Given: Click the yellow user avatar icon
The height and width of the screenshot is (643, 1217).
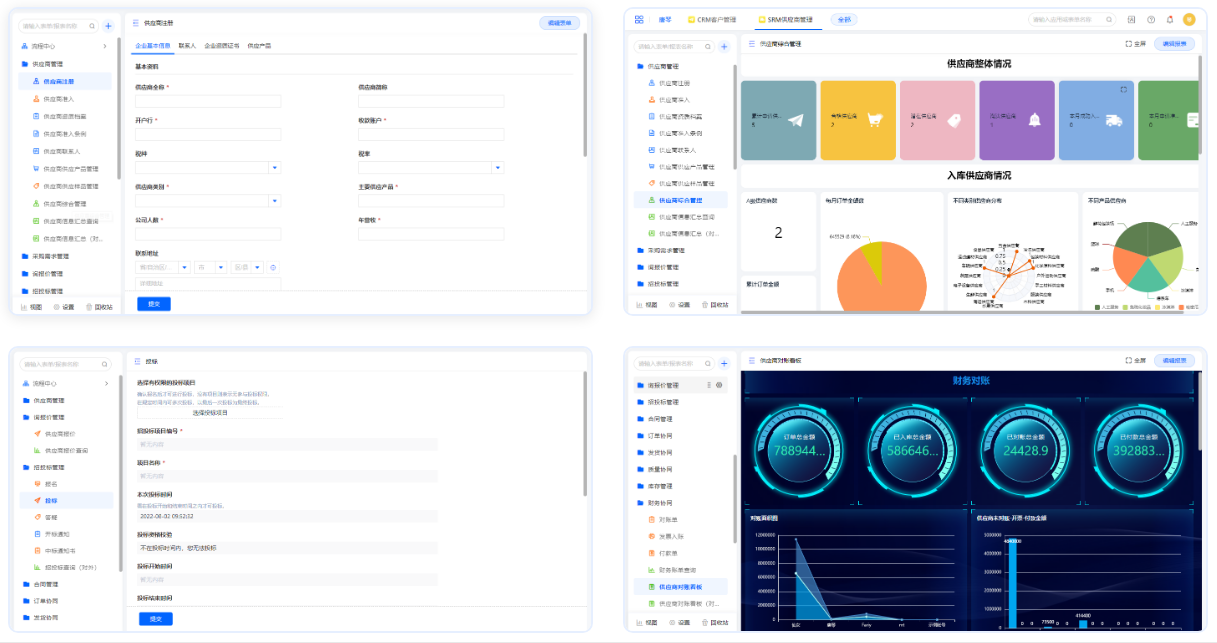Looking at the screenshot, I should pyautogui.click(x=1189, y=19).
